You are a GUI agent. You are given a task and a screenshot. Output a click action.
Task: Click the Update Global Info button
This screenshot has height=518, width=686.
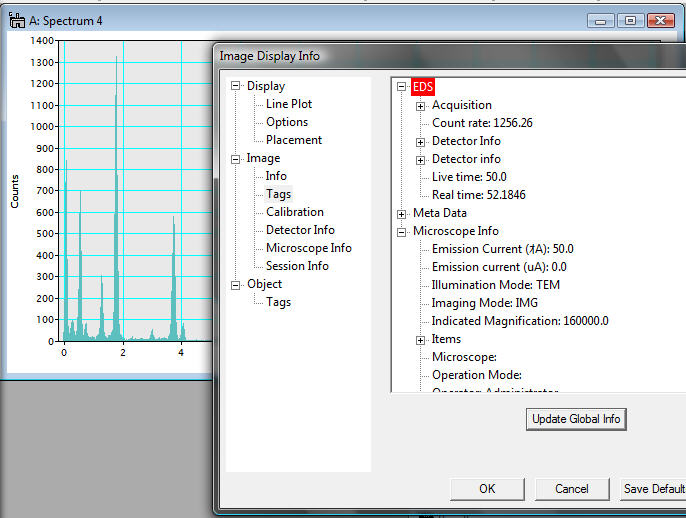[x=576, y=419]
